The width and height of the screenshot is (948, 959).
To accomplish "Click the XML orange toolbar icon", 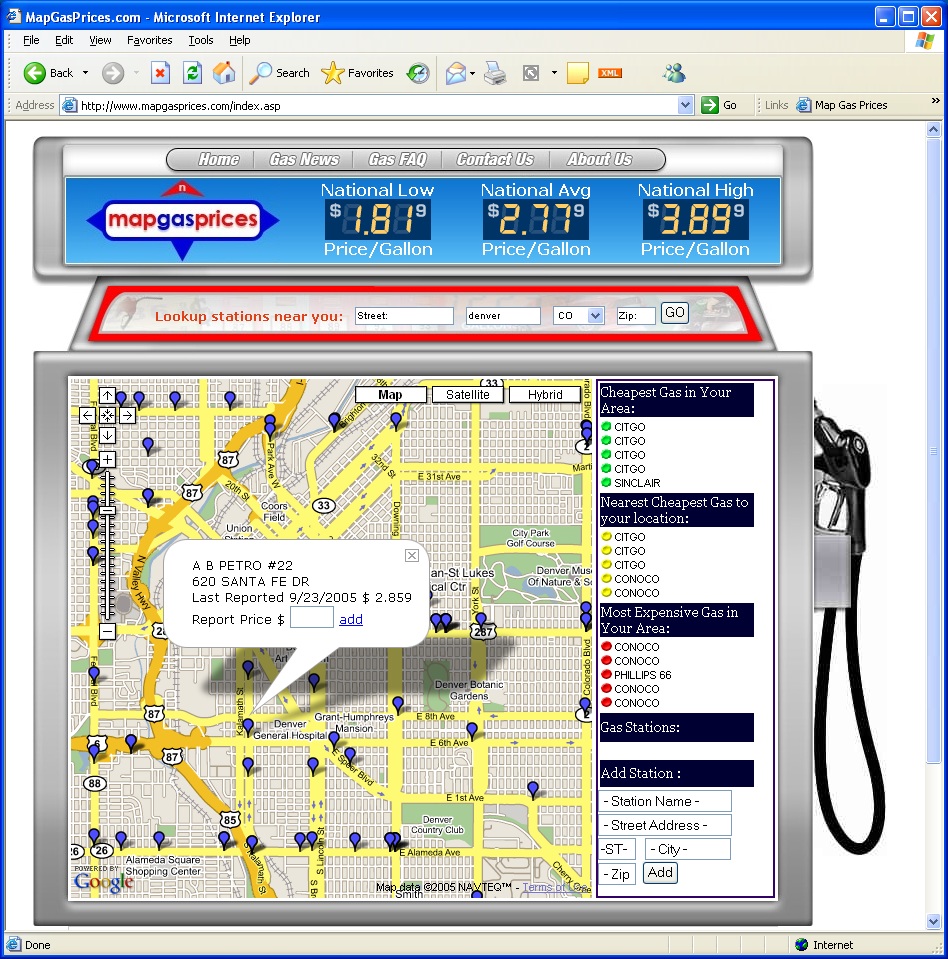I will tap(610, 73).
